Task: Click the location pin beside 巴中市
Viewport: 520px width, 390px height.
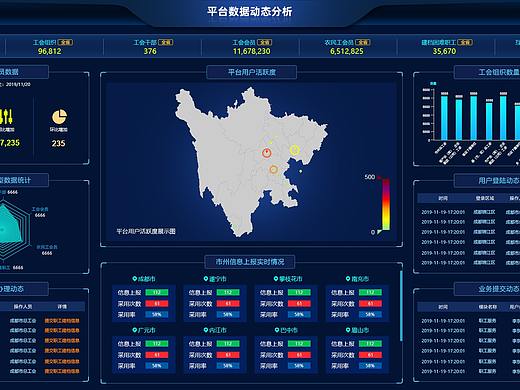Action: (x=277, y=330)
